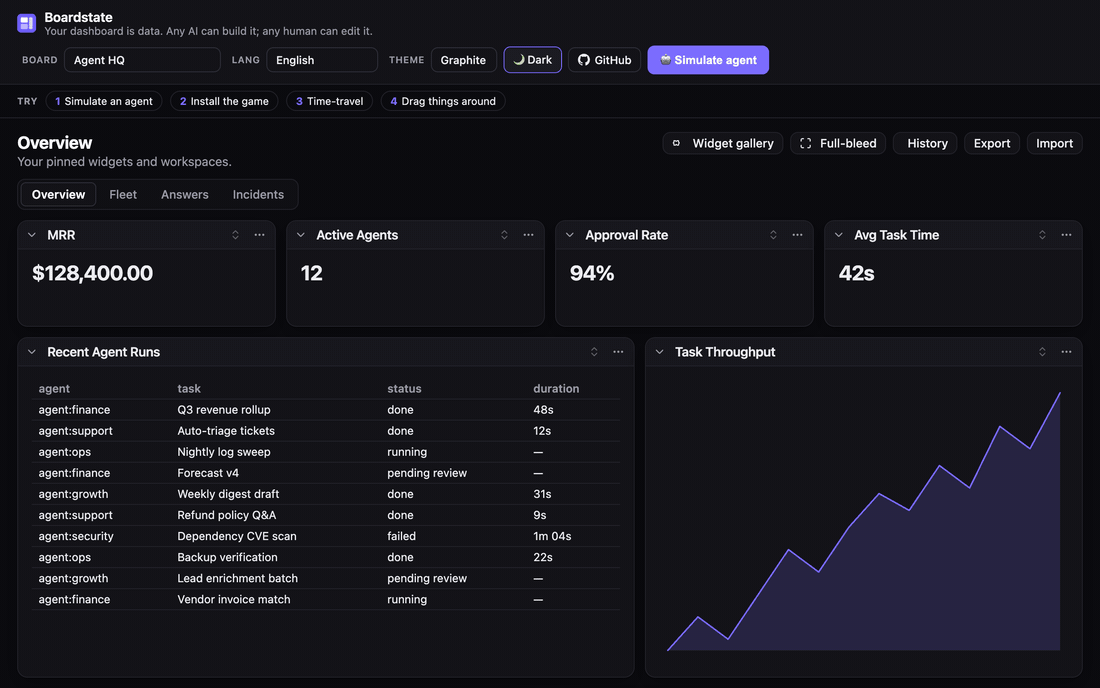Open Avg Task Time more-options menu

point(1066,235)
